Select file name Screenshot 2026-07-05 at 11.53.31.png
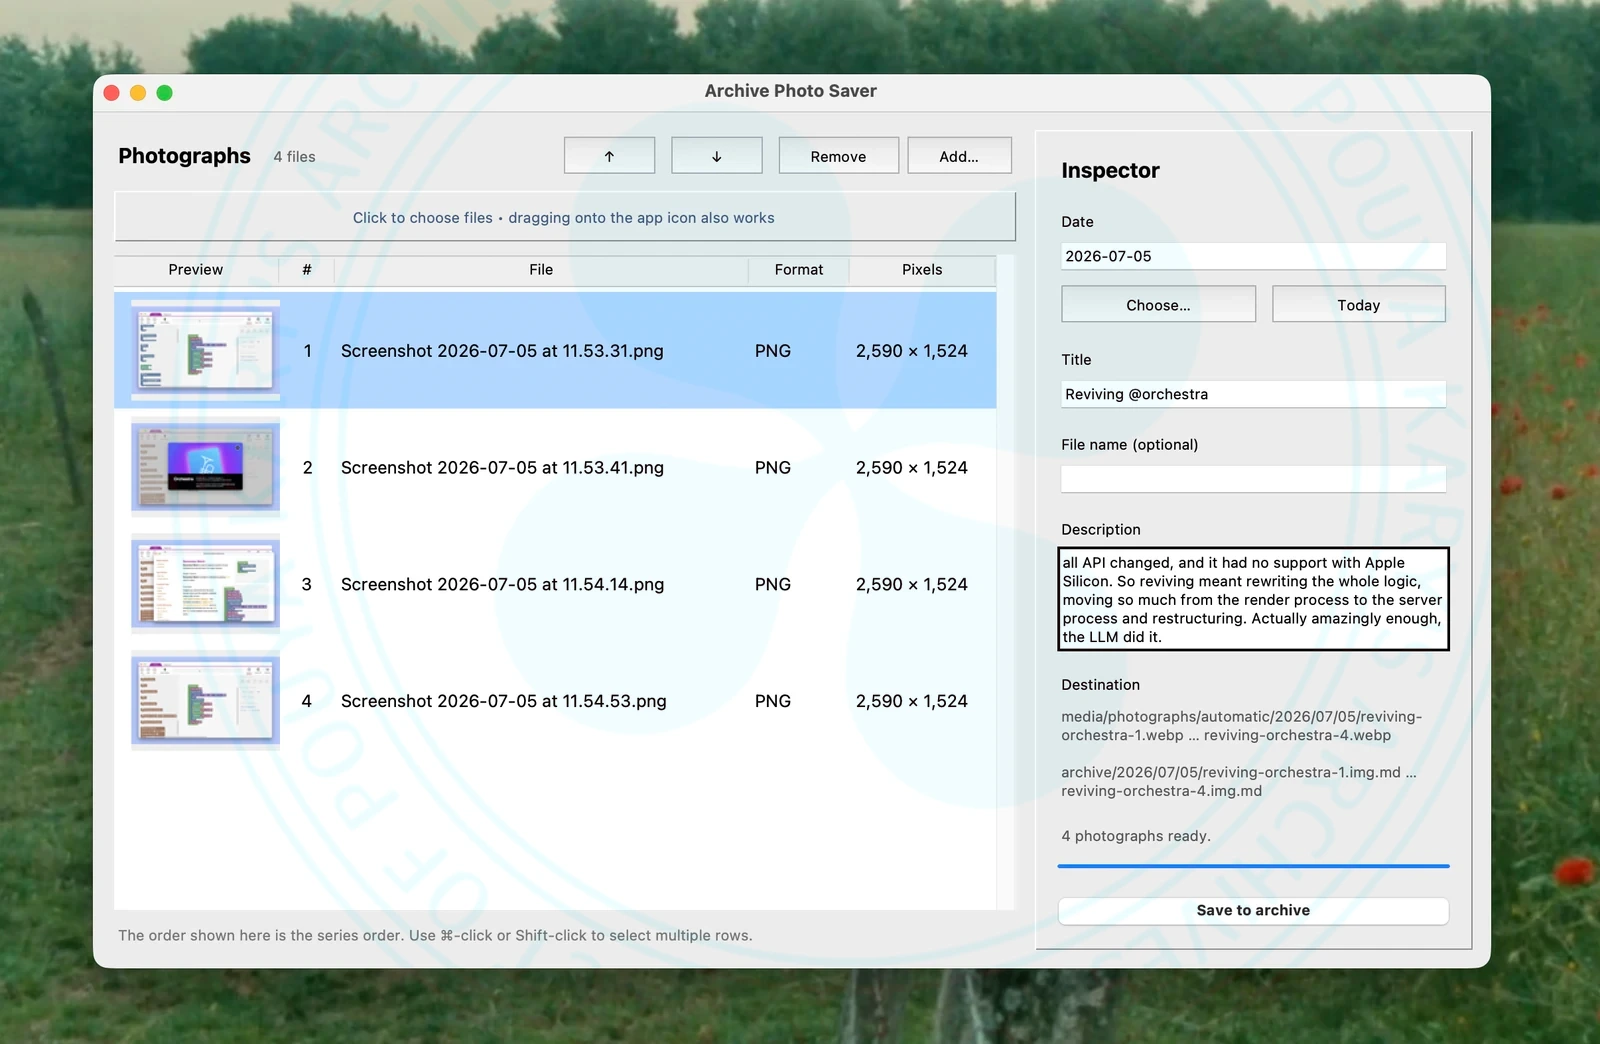Image resolution: width=1600 pixels, height=1044 pixels. pos(502,351)
